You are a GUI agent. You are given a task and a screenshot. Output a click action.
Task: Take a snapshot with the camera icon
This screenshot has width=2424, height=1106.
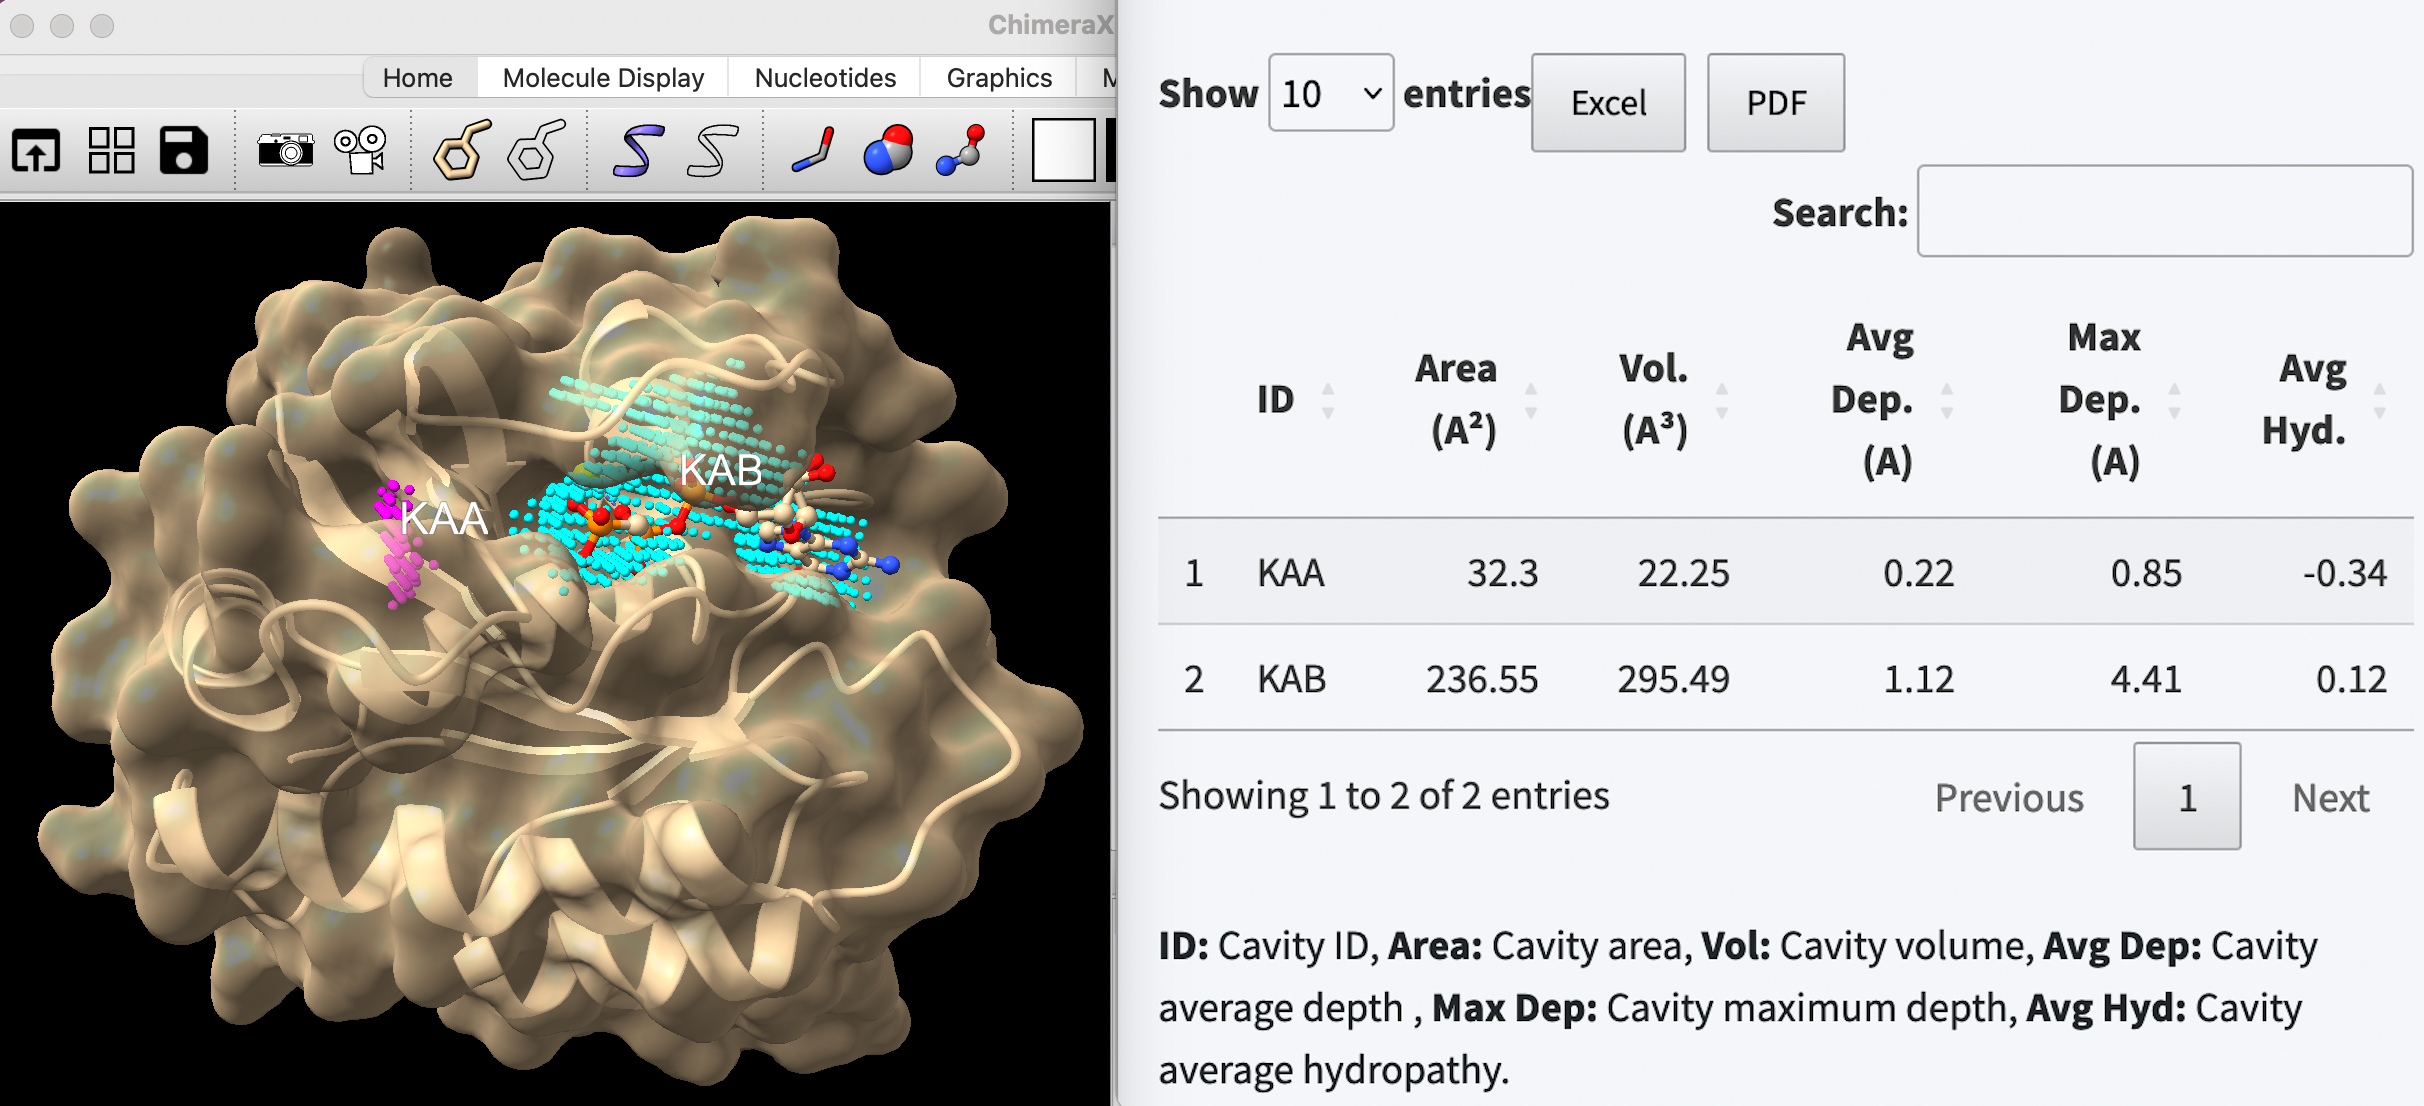point(285,151)
